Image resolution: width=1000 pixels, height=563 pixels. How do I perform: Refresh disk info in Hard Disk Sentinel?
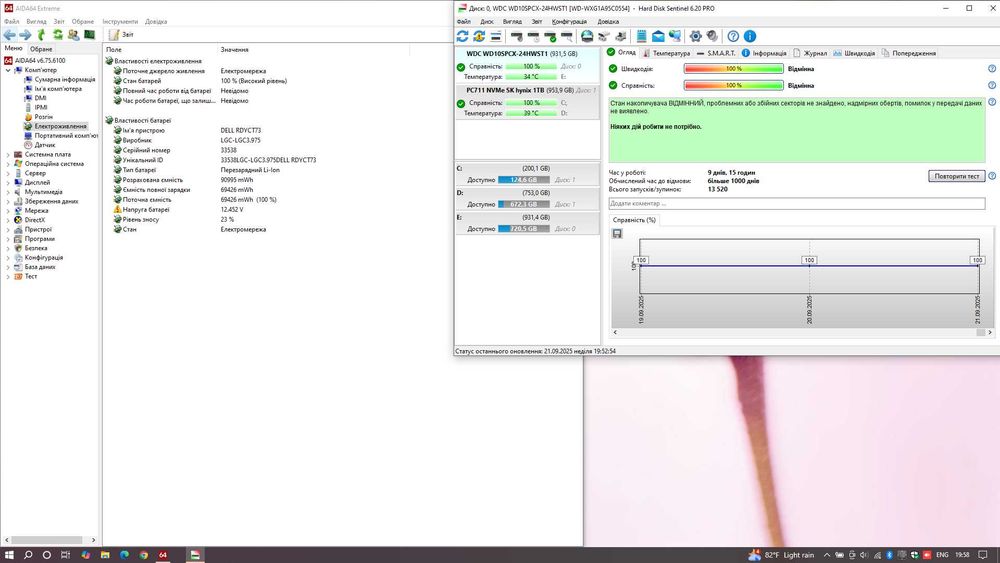click(462, 36)
